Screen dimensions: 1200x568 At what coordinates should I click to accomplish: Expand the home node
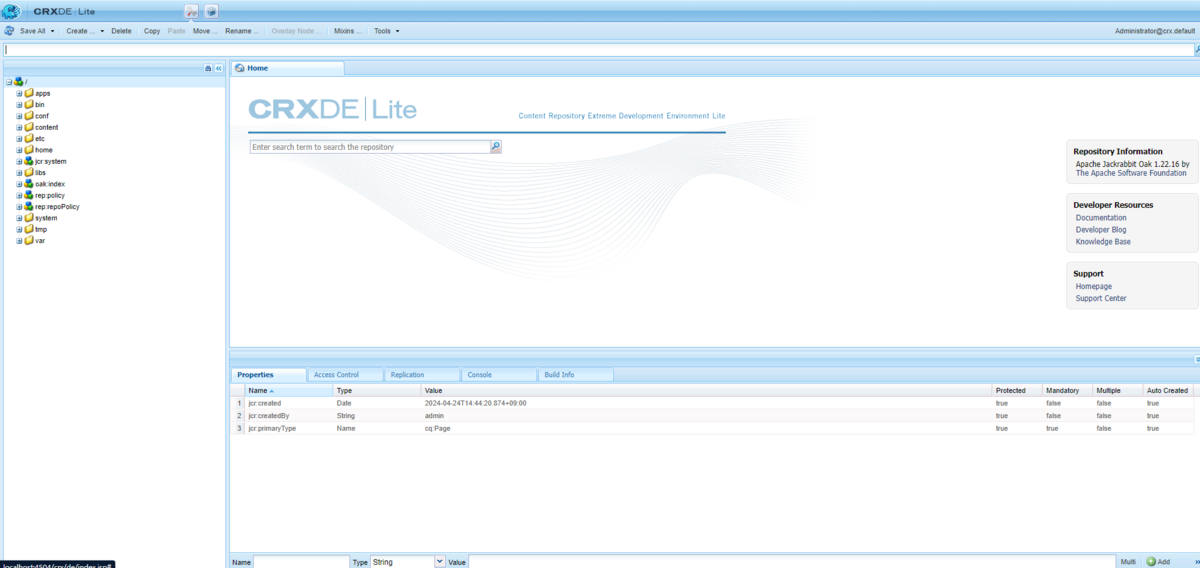pyautogui.click(x=19, y=150)
